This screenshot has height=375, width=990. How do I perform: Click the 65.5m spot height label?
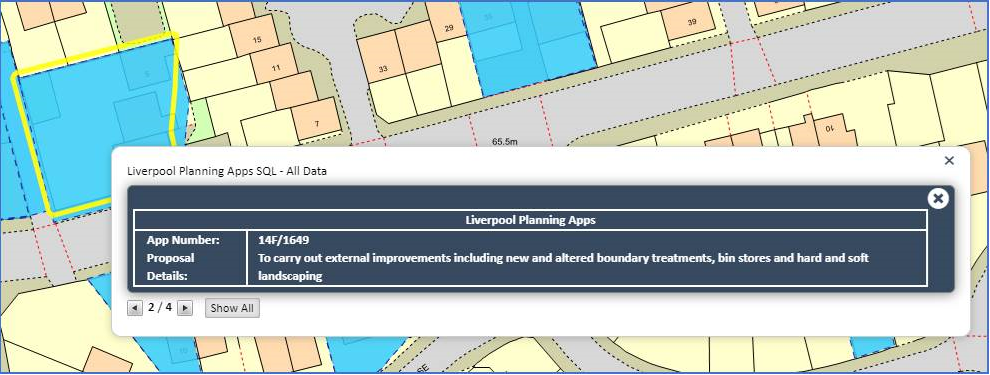click(504, 142)
